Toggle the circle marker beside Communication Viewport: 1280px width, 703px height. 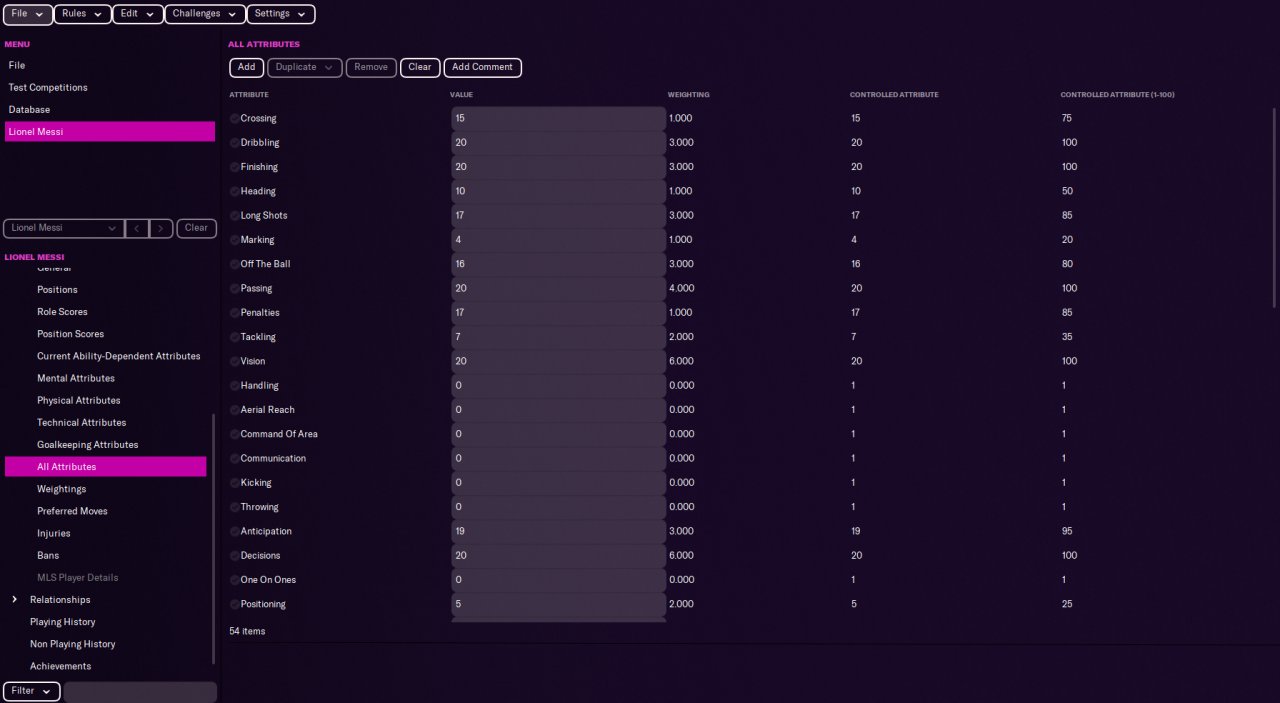click(235, 459)
